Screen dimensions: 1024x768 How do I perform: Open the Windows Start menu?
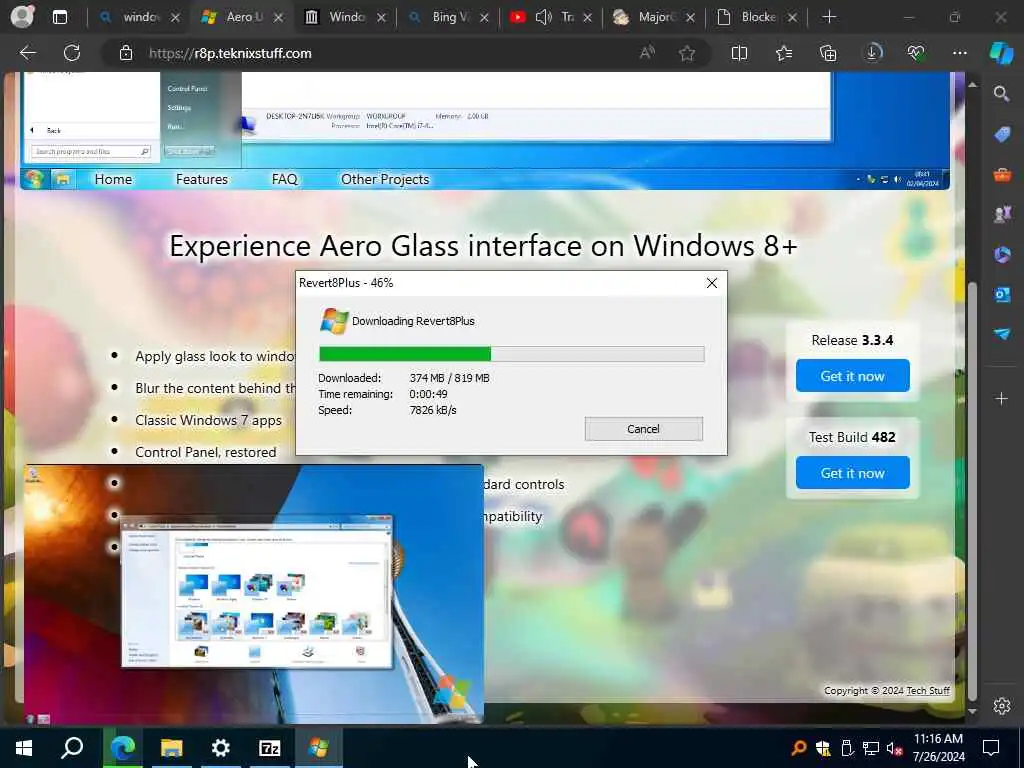[24, 748]
